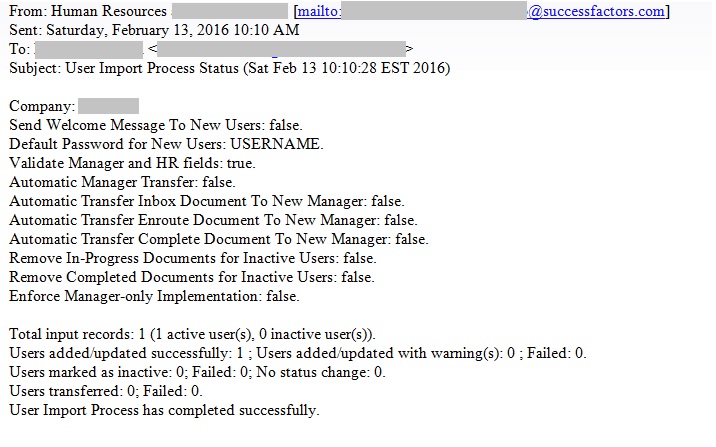
Task: Click the Default Password USERNAME line
Action: (166, 144)
